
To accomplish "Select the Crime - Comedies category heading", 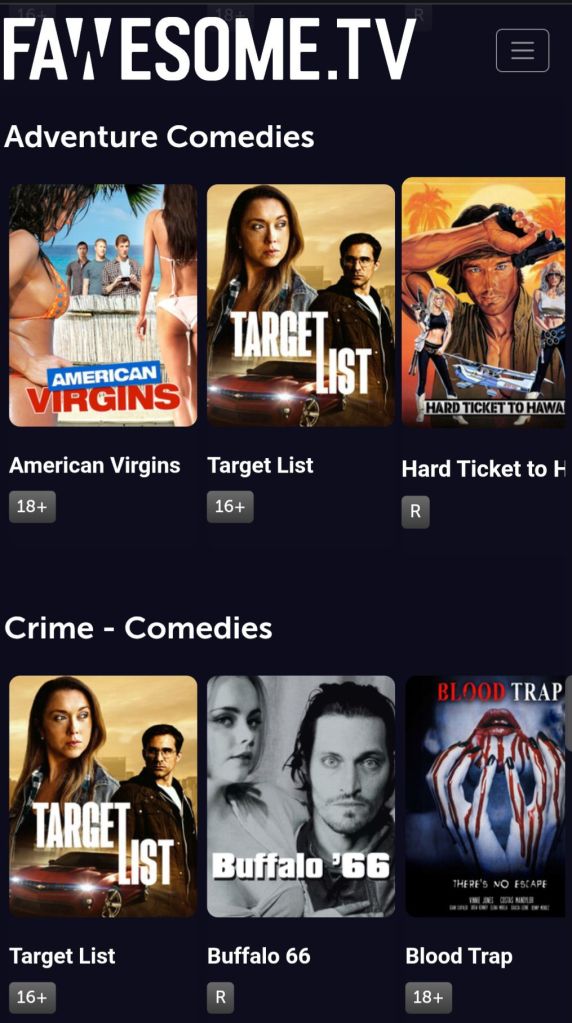I will tap(138, 628).
